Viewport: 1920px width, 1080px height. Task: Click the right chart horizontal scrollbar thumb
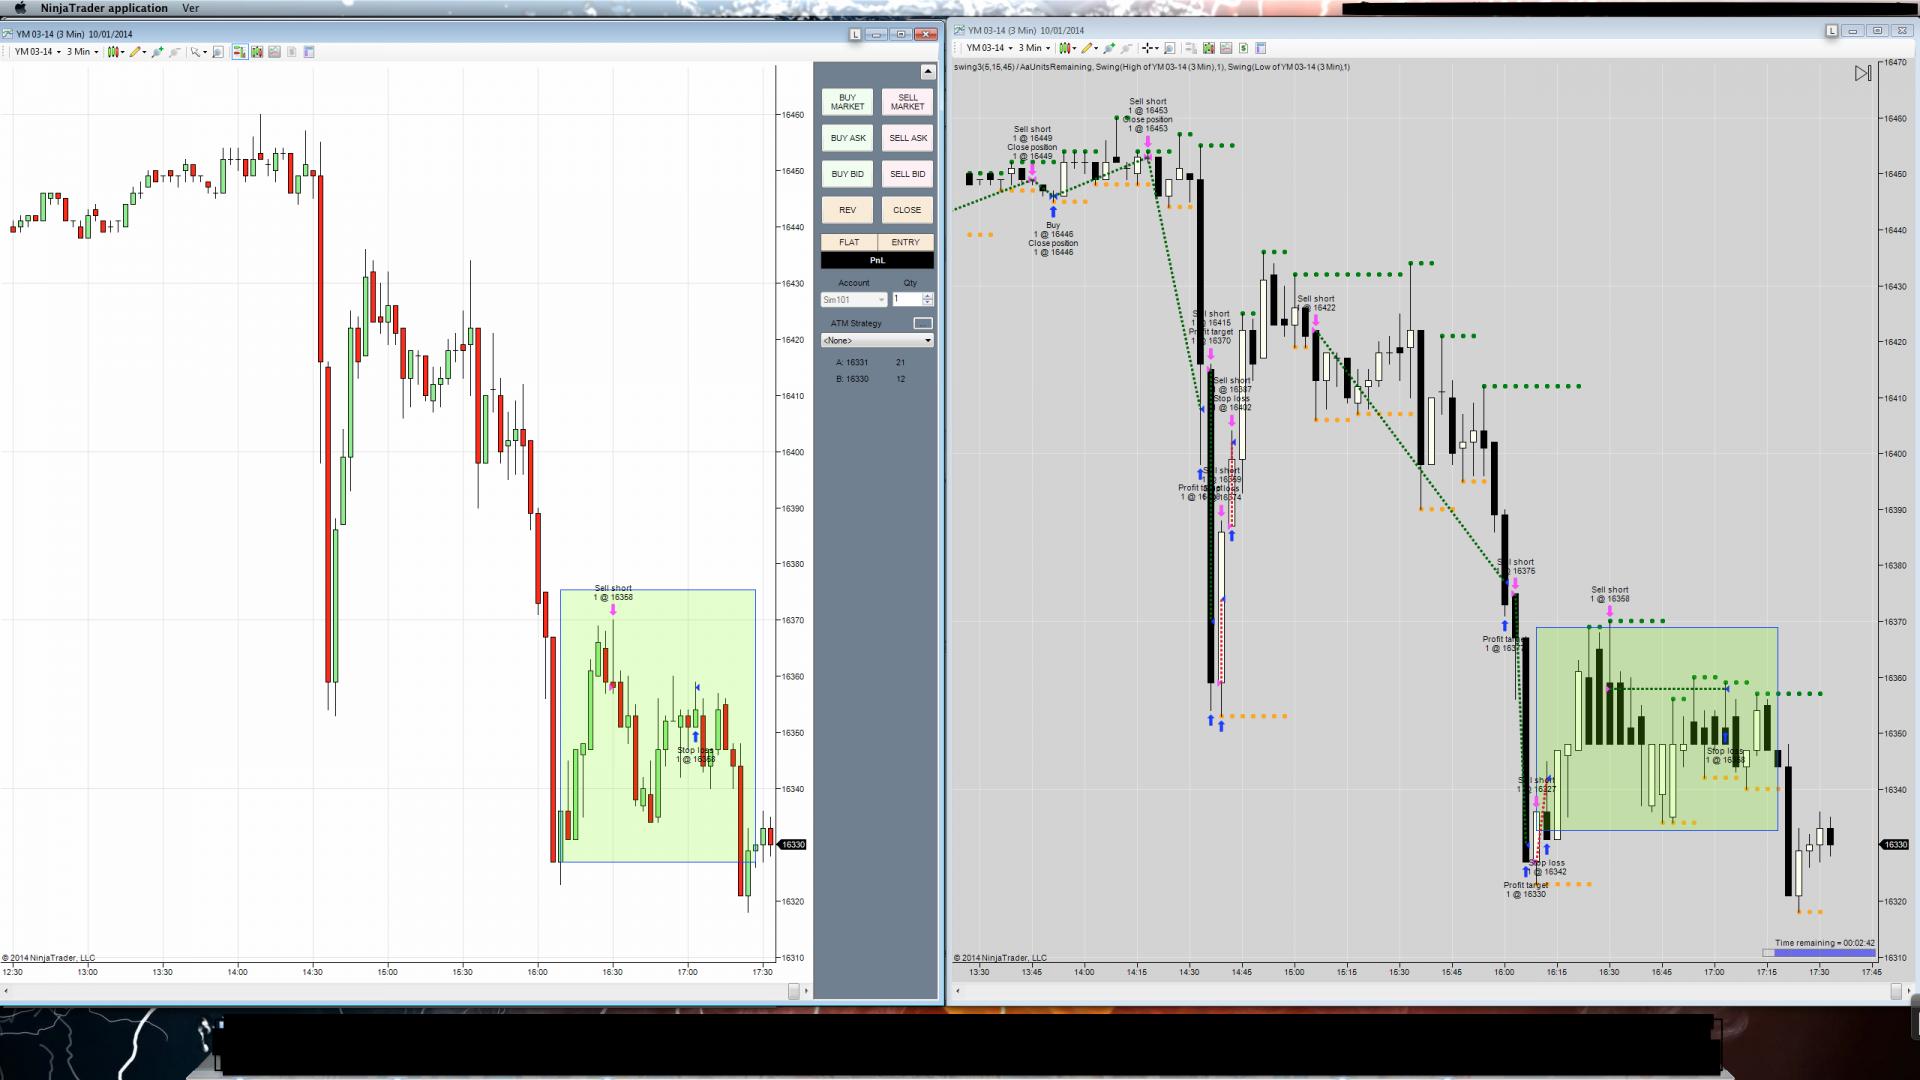(x=1895, y=991)
